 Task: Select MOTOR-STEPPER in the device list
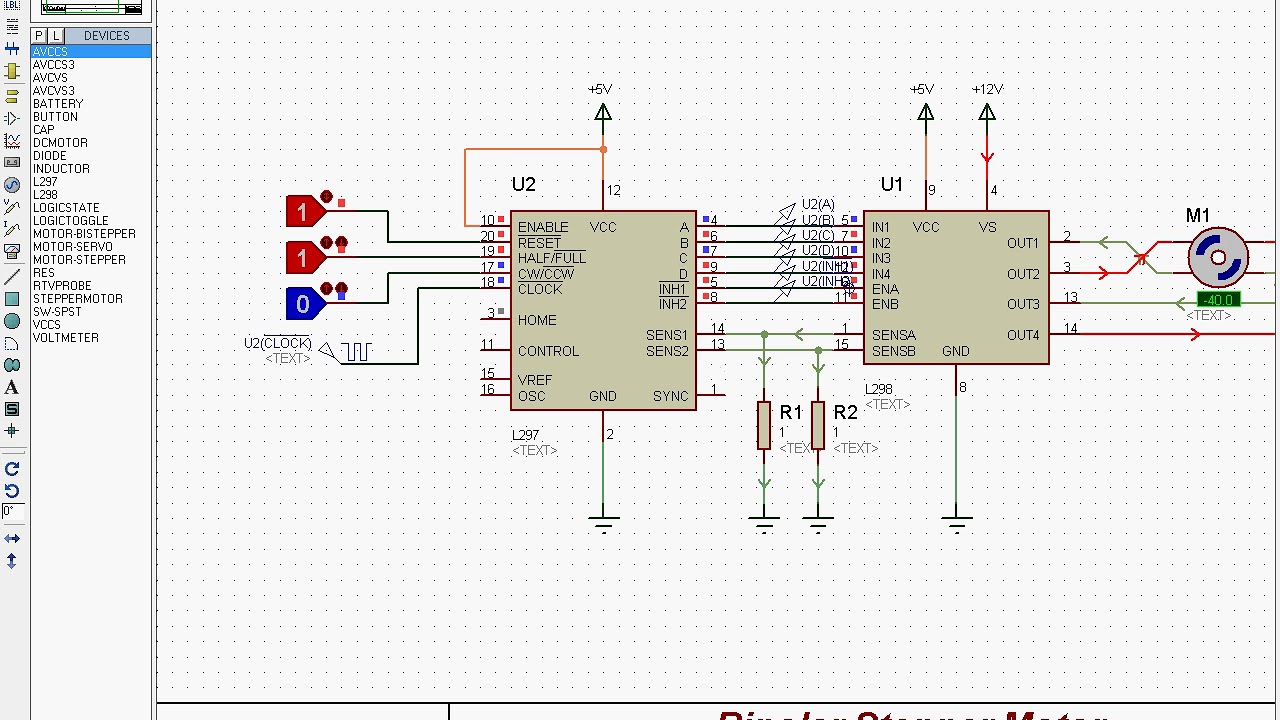click(x=91, y=260)
